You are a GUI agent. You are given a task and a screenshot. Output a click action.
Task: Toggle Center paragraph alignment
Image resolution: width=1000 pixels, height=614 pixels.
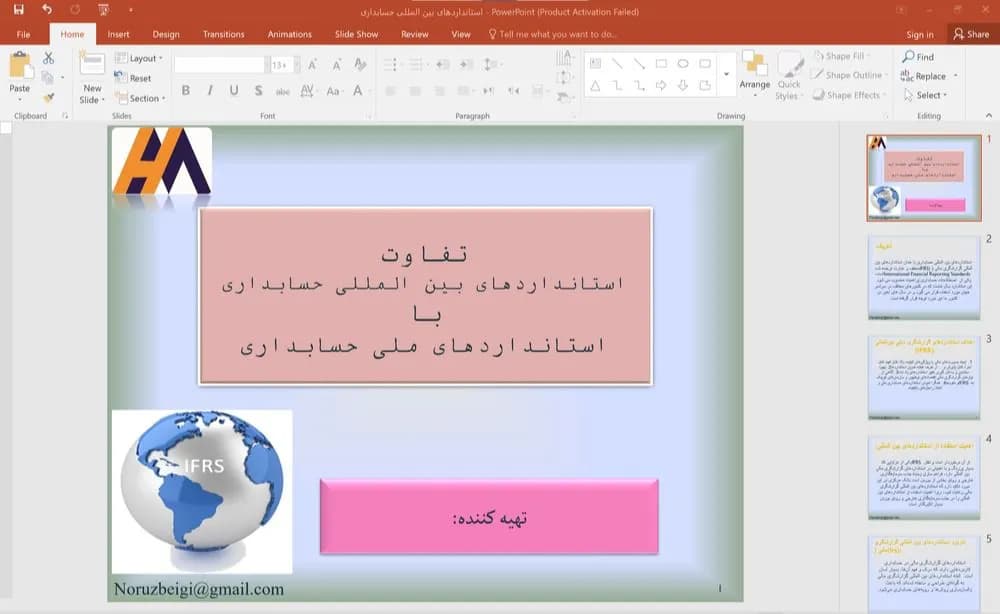pyautogui.click(x=415, y=91)
